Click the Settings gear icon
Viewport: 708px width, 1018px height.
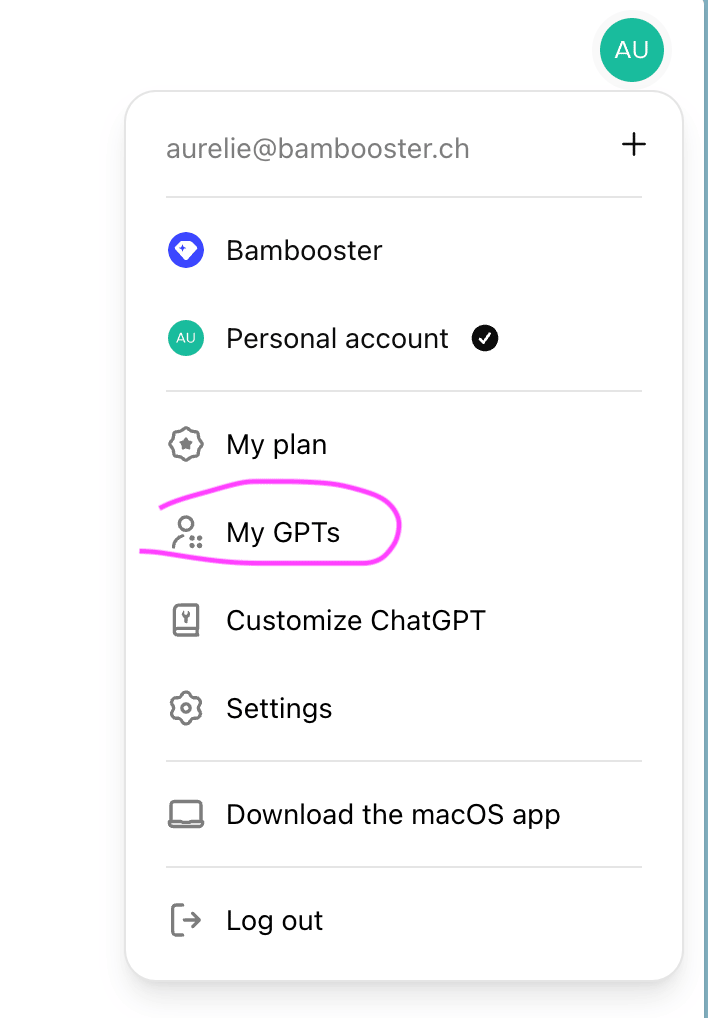click(x=186, y=708)
